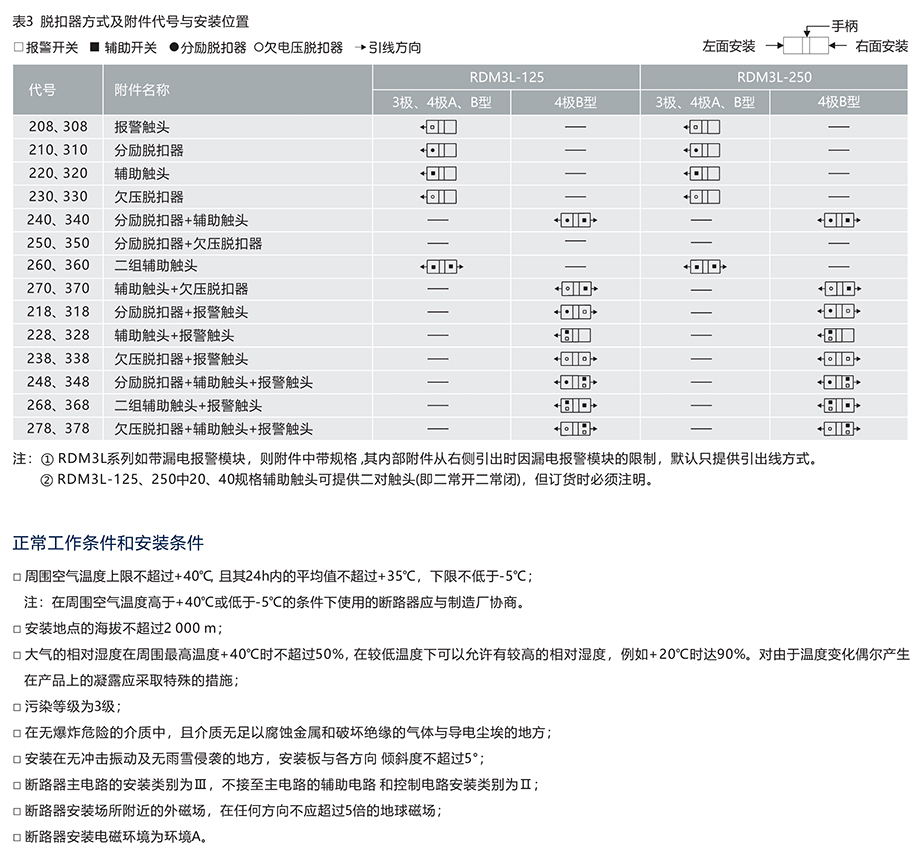Click RDM3L-125 4极B型 symbol in row 240, 340
920x858 pixels.
(574, 220)
